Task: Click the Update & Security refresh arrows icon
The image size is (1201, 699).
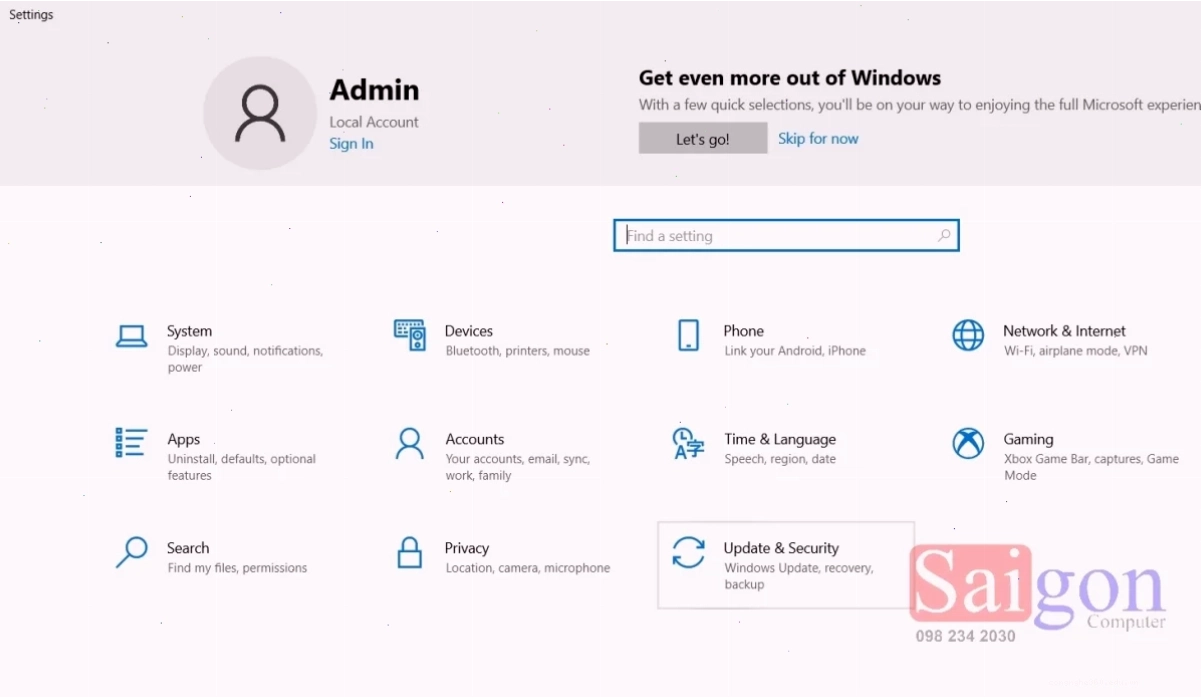Action: 688,552
